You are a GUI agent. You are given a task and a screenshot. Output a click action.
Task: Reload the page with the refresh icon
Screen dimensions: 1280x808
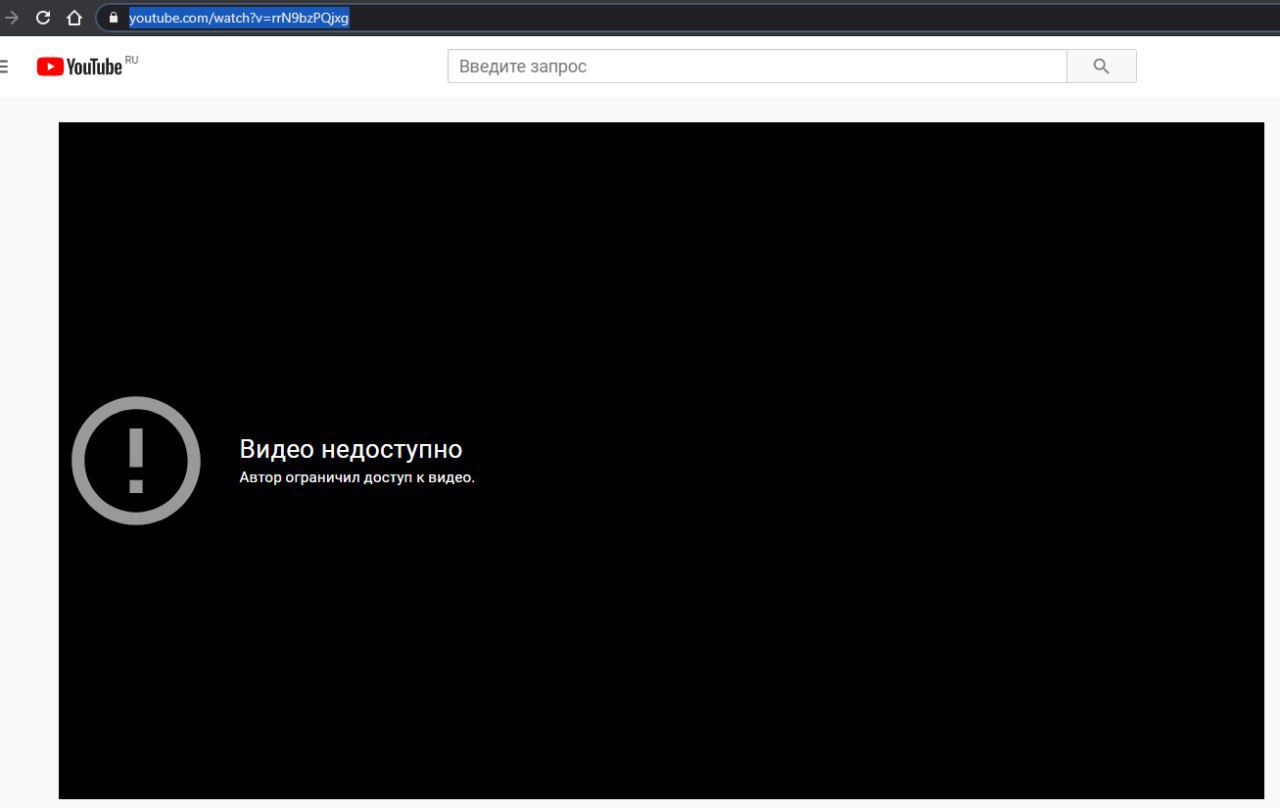click(x=43, y=17)
